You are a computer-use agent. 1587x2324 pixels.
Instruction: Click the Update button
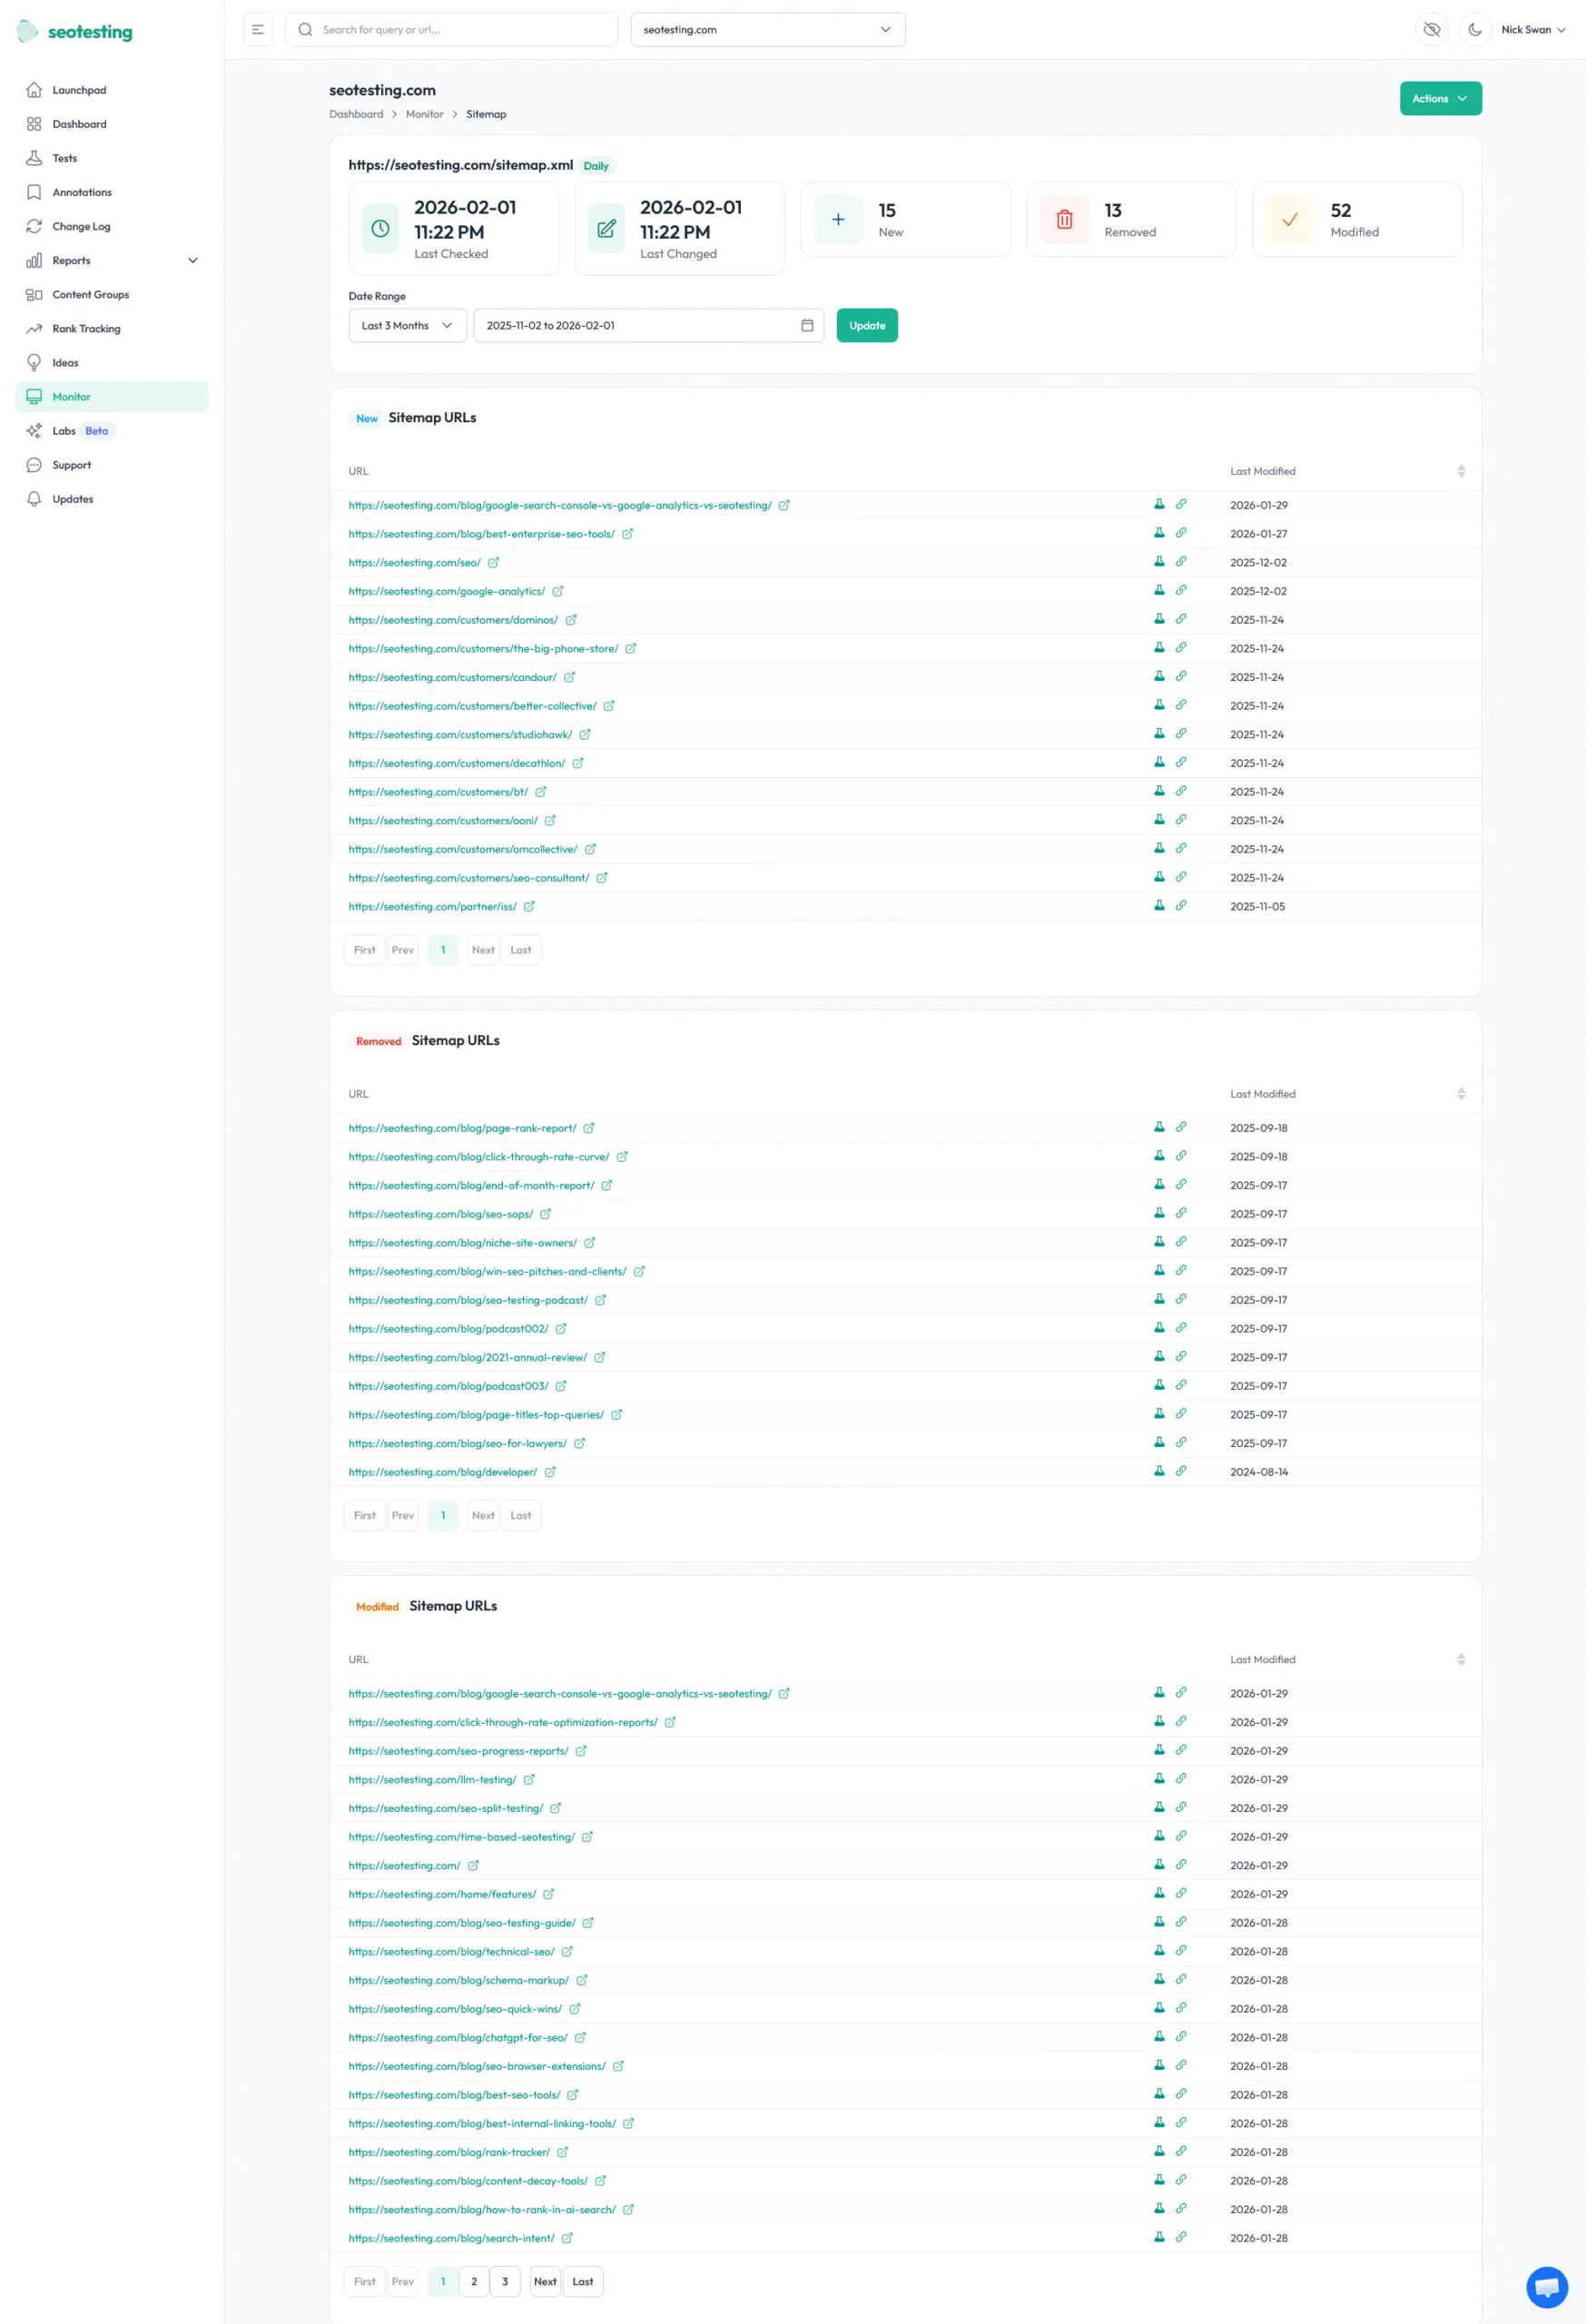point(866,325)
